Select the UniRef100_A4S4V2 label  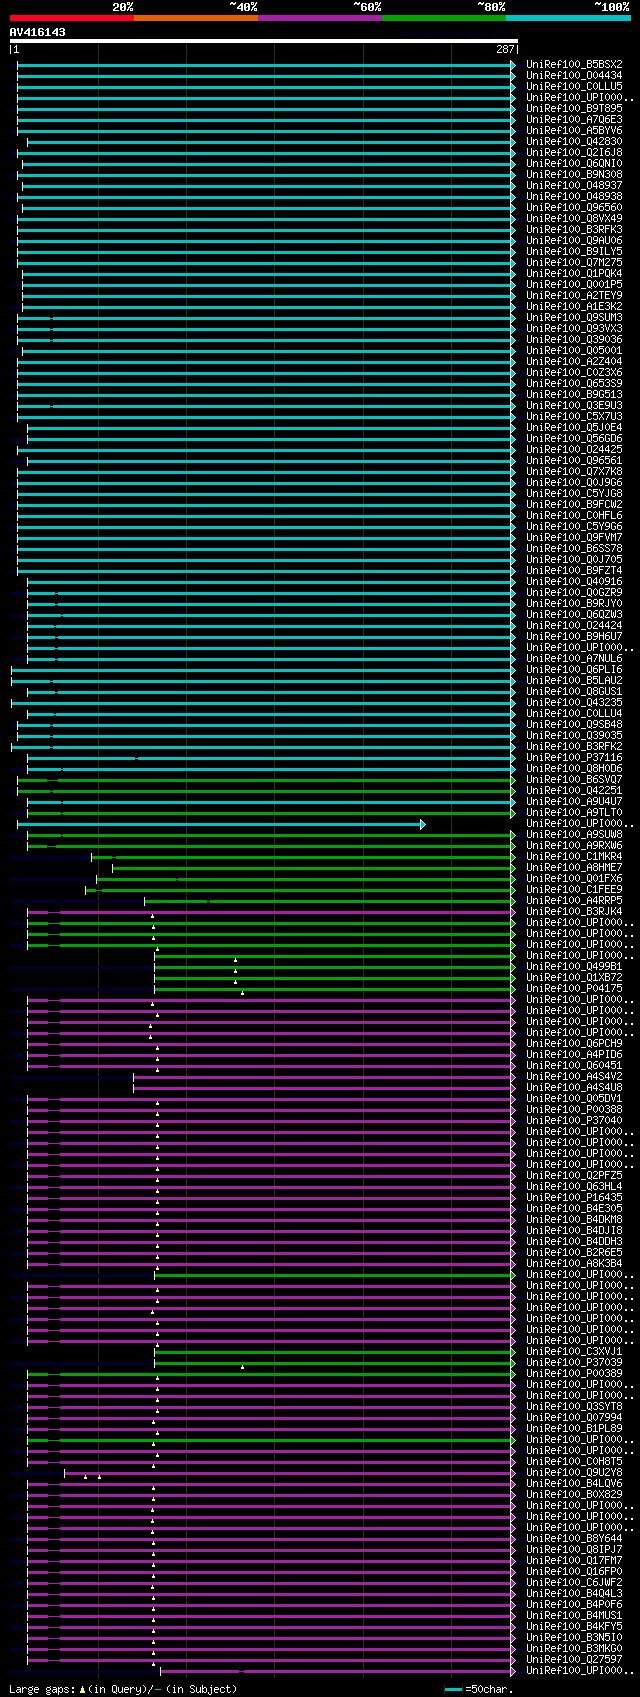574,1076
